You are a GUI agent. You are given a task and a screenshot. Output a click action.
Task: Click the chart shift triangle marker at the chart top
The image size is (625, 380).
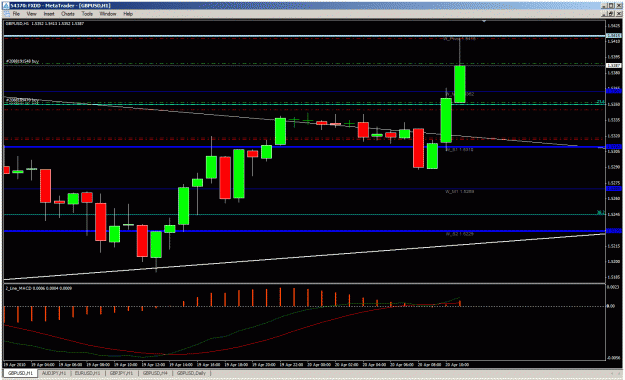pos(484,21)
